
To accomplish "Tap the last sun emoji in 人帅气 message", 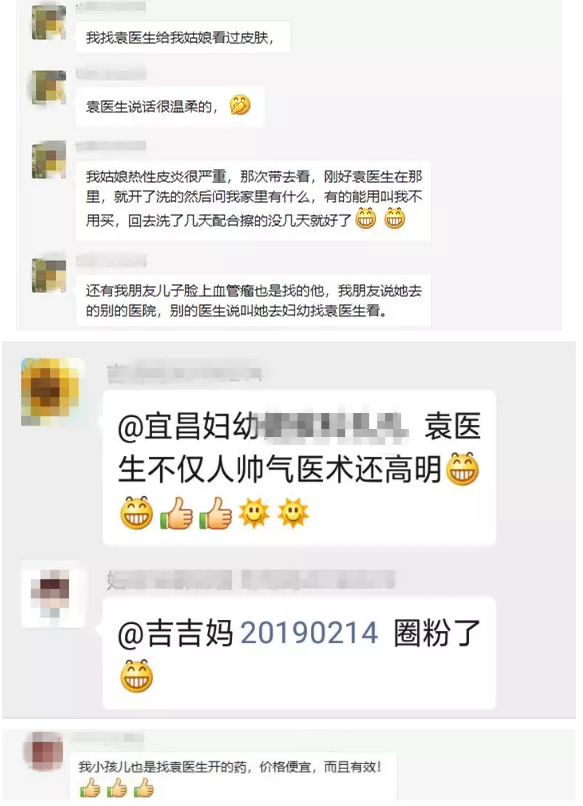I will pyautogui.click(x=293, y=513).
